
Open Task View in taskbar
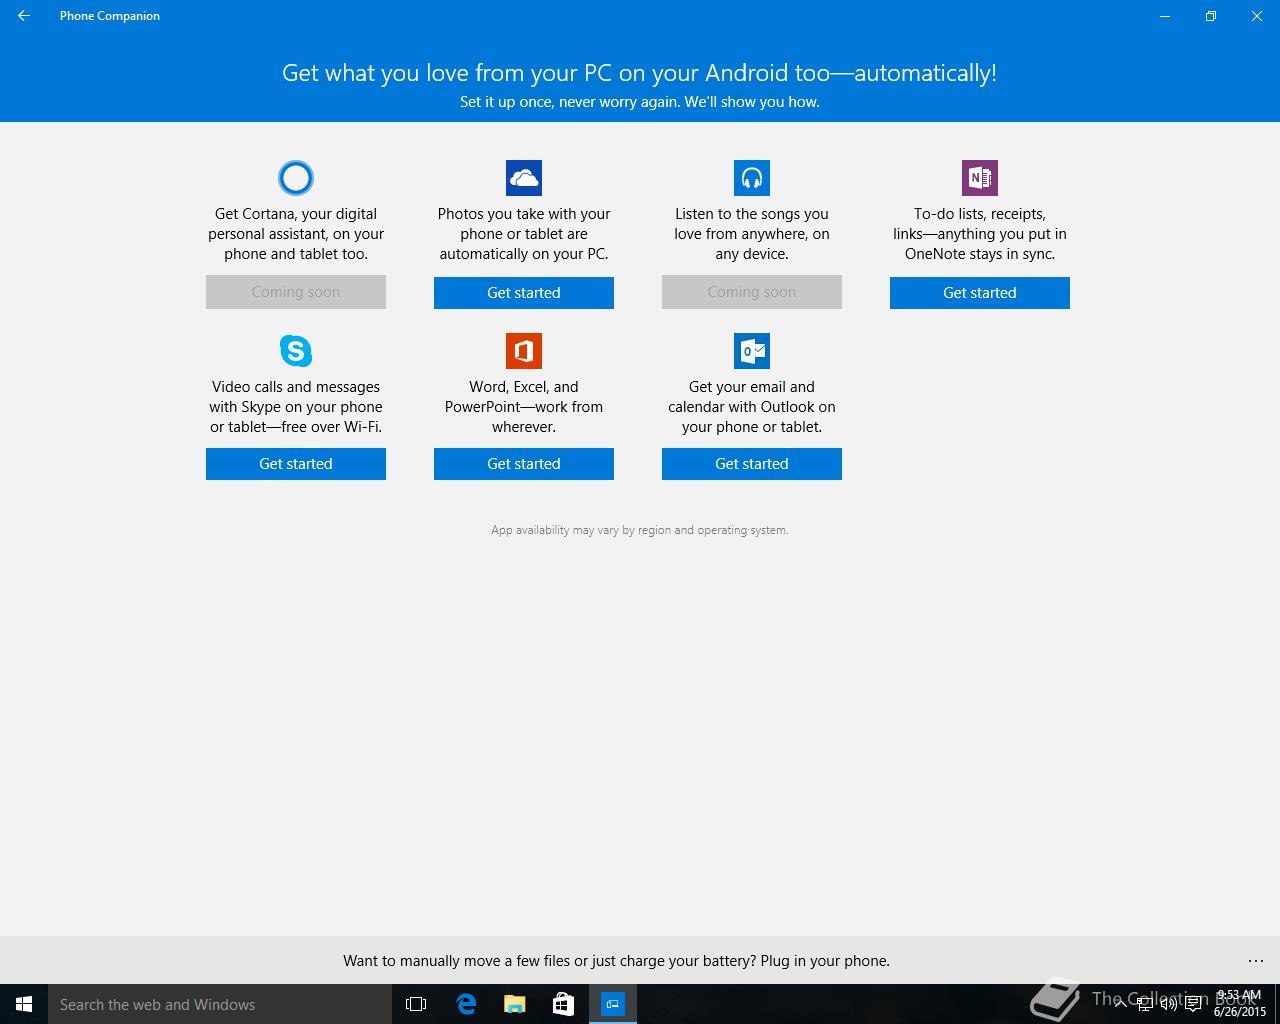416,1004
